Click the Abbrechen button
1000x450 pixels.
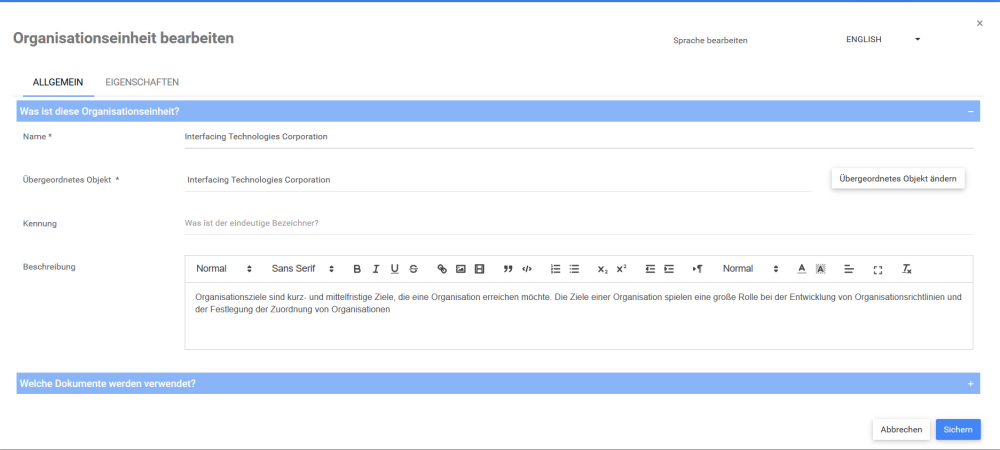click(x=901, y=430)
